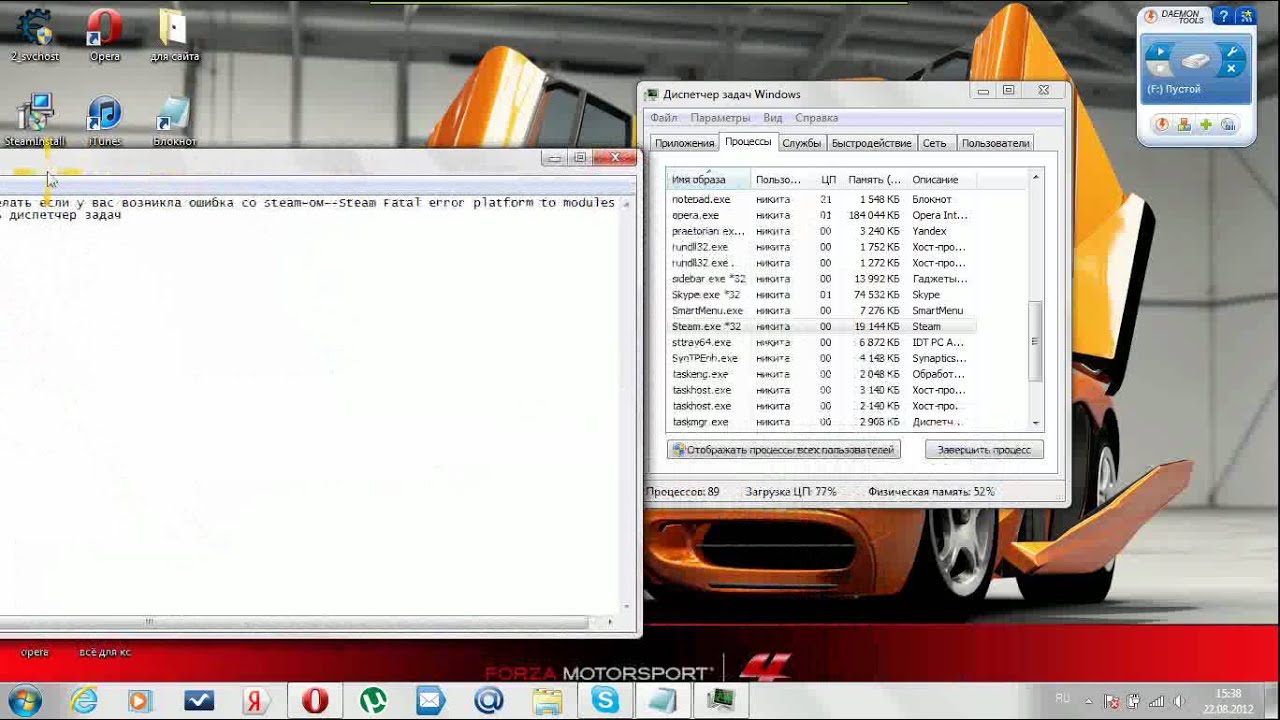Open Skype from the taskbar
Screen dimensions: 1280x720
(605, 700)
